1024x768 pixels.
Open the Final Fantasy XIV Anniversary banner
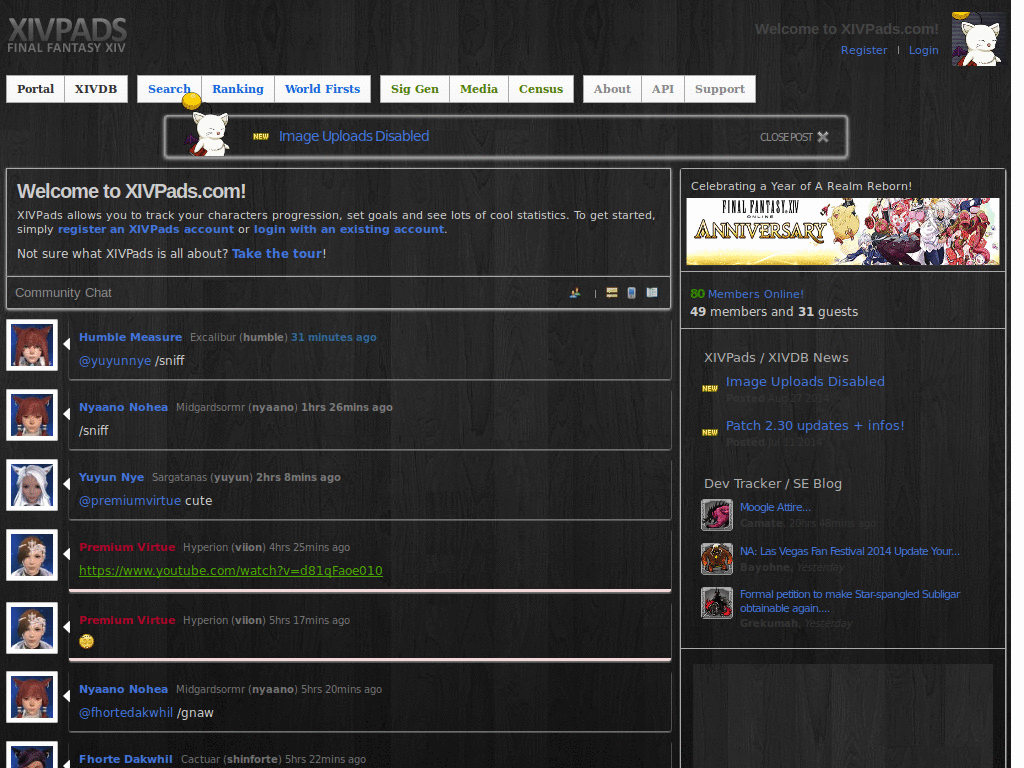click(x=842, y=231)
